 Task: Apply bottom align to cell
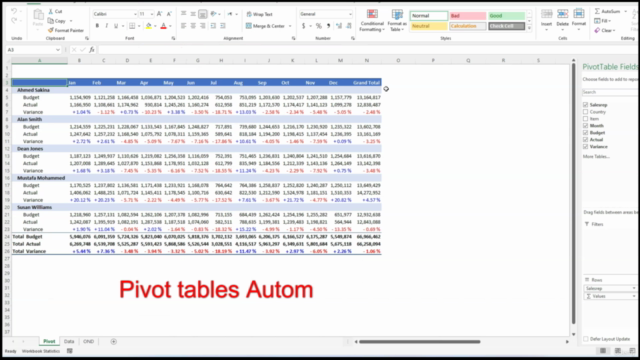(x=202, y=14)
